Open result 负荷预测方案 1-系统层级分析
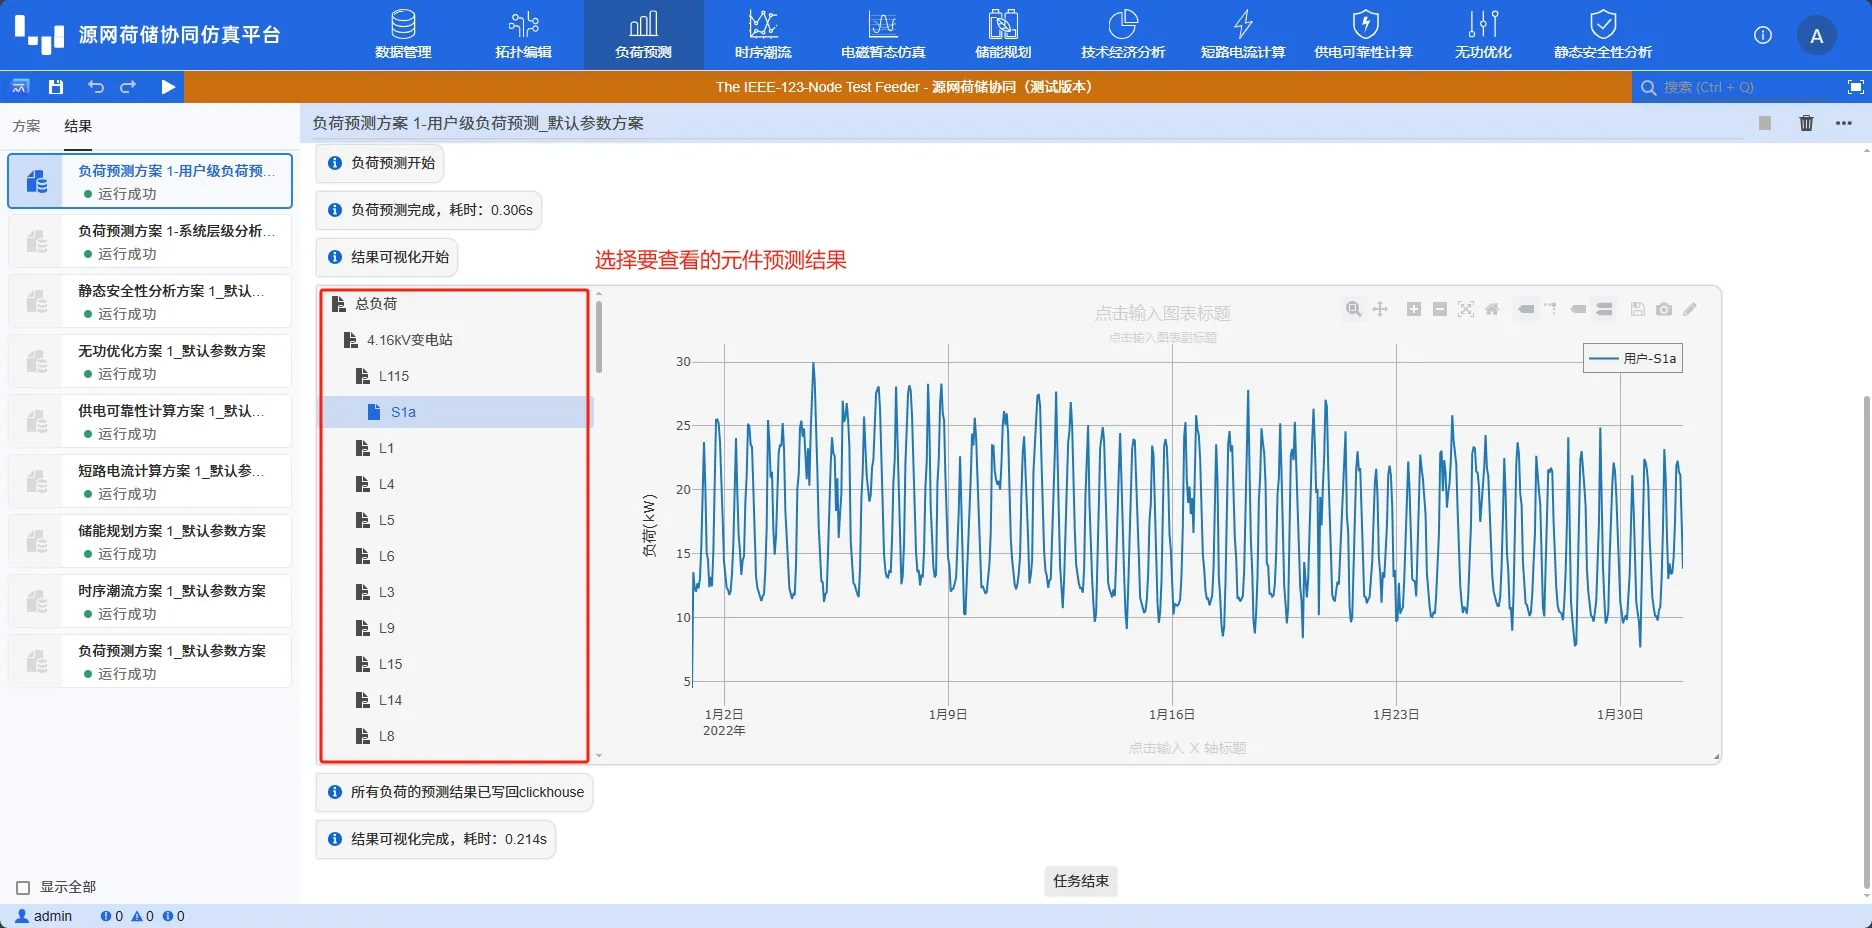This screenshot has height=928, width=1872. [x=150, y=241]
